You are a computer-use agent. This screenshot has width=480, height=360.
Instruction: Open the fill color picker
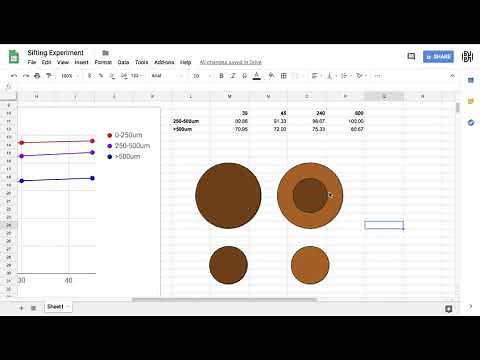[x=271, y=76]
